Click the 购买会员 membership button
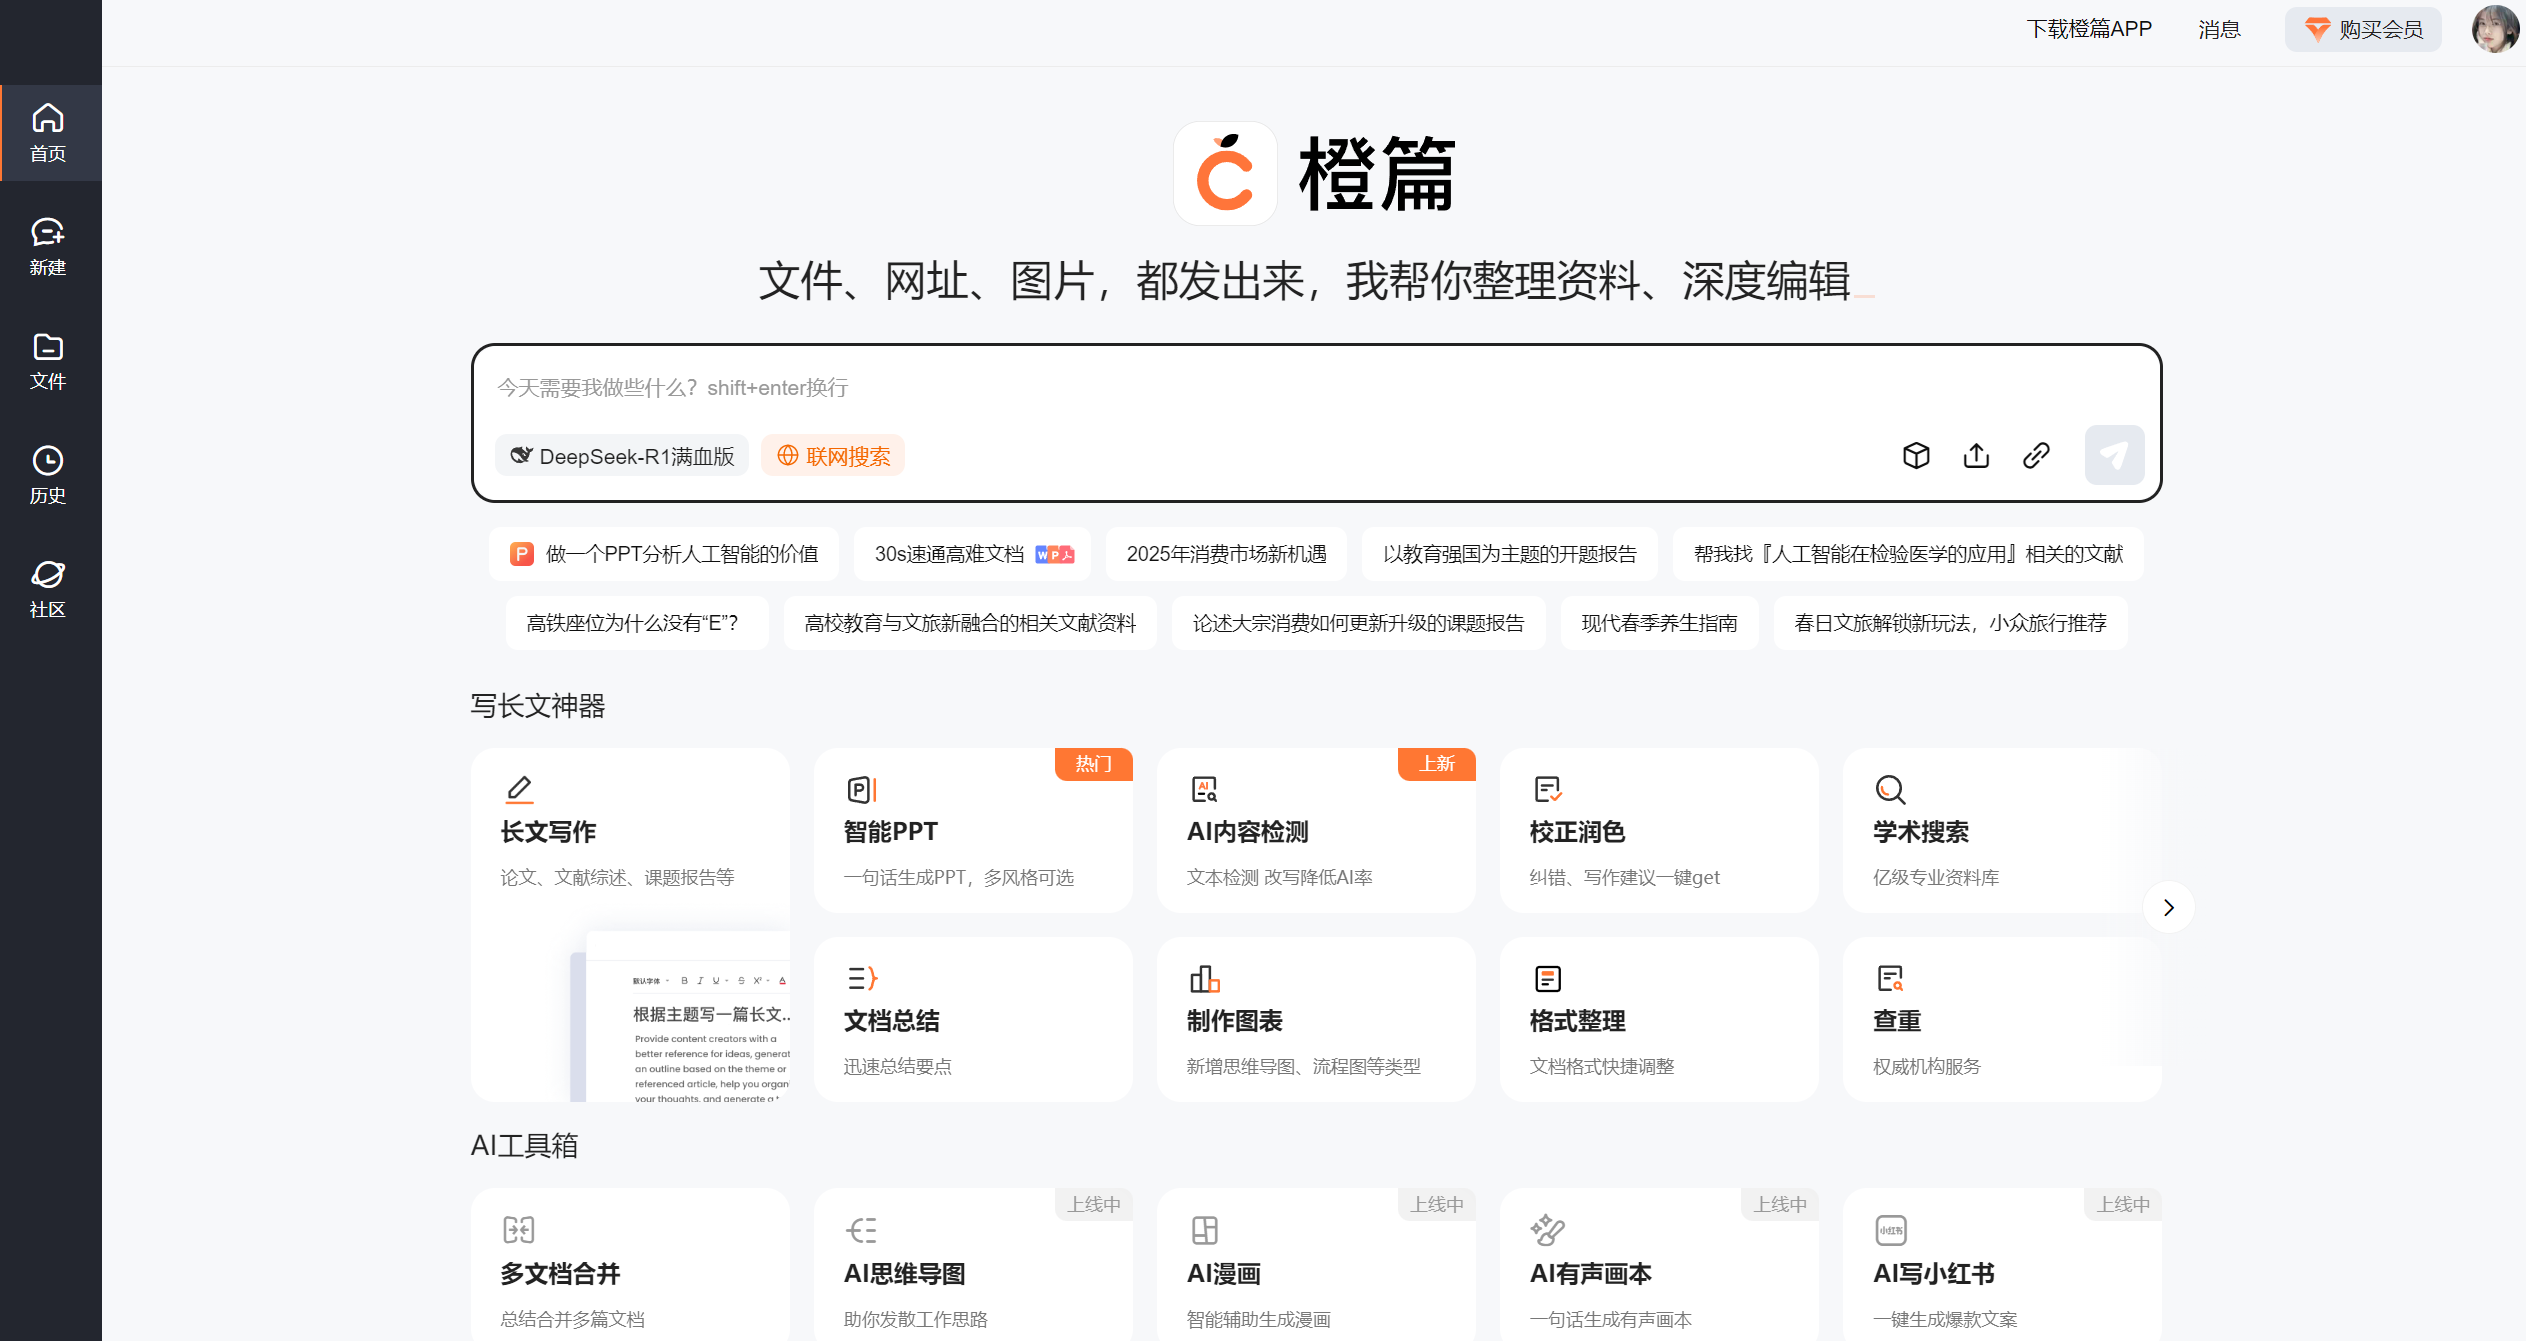The height and width of the screenshot is (1341, 2526). (x=2363, y=28)
